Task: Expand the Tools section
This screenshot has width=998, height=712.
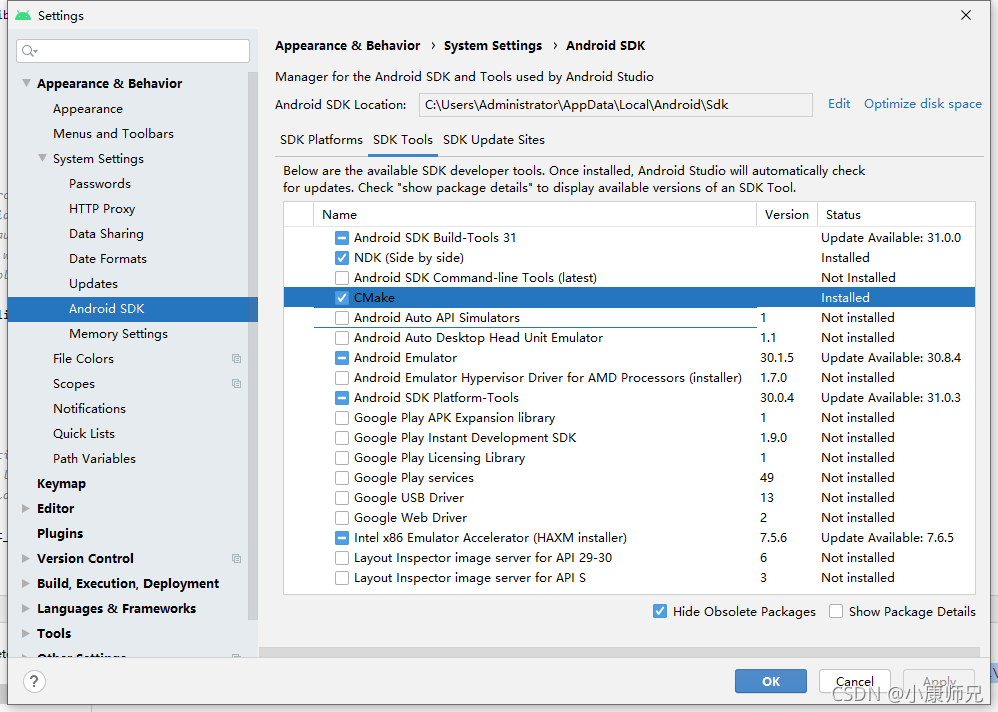Action: pos(26,633)
